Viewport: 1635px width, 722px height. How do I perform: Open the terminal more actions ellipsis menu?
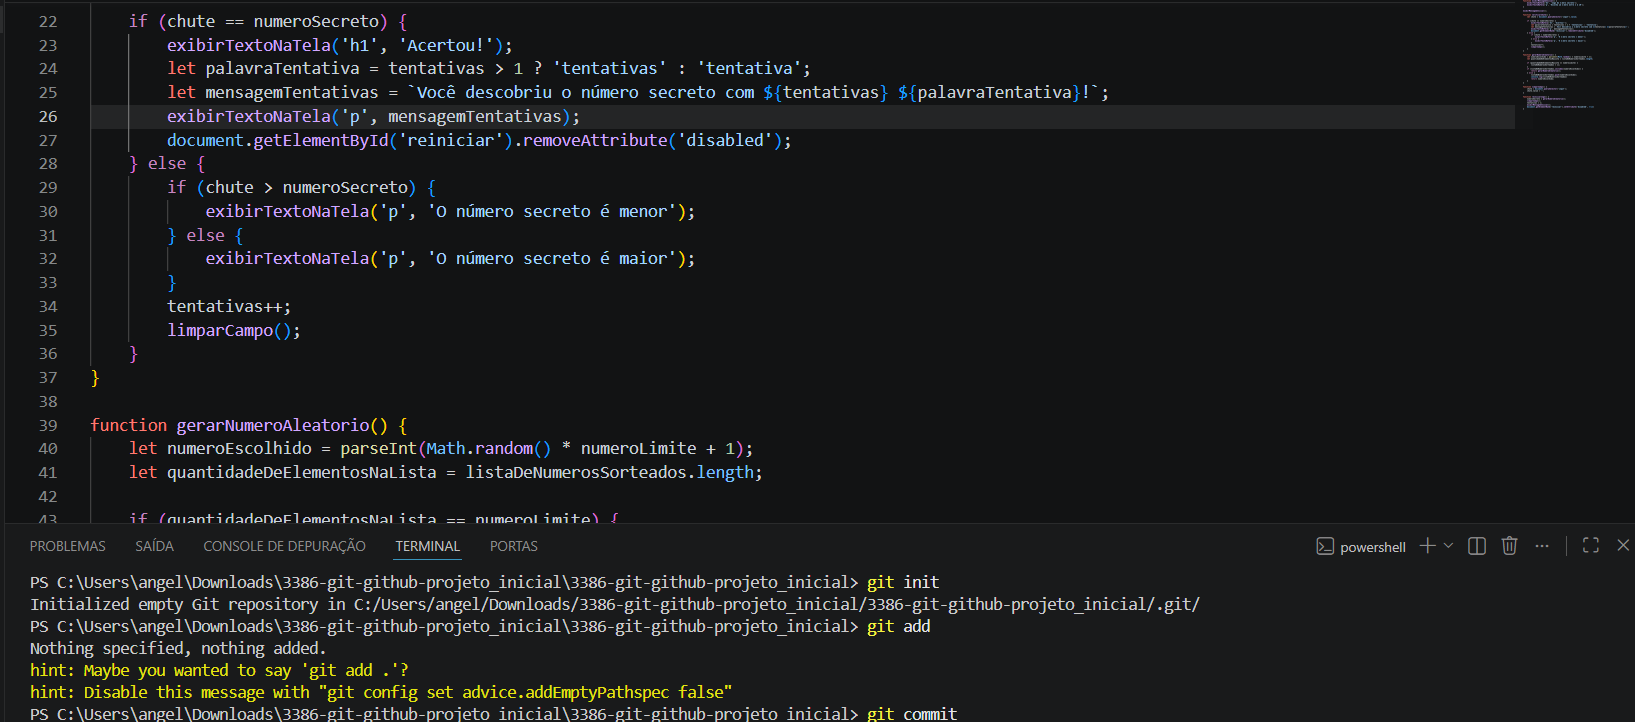tap(1542, 545)
